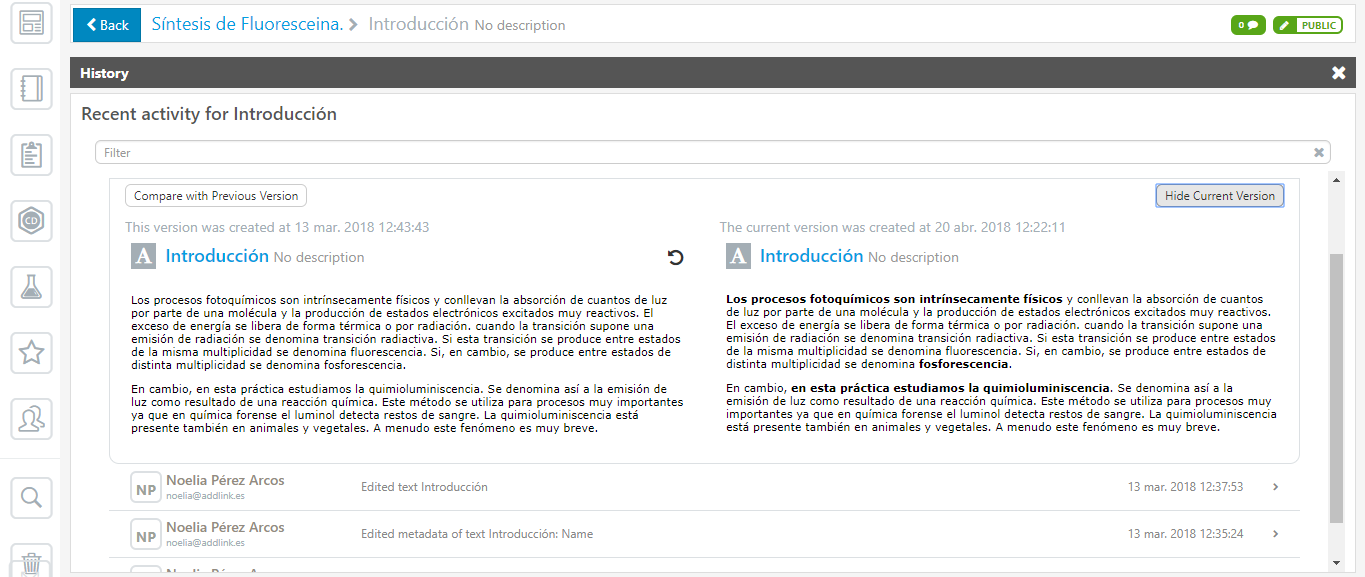This screenshot has width=1365, height=577.
Task: Click the history list scrollbar down arrow
Action: [x=1336, y=563]
